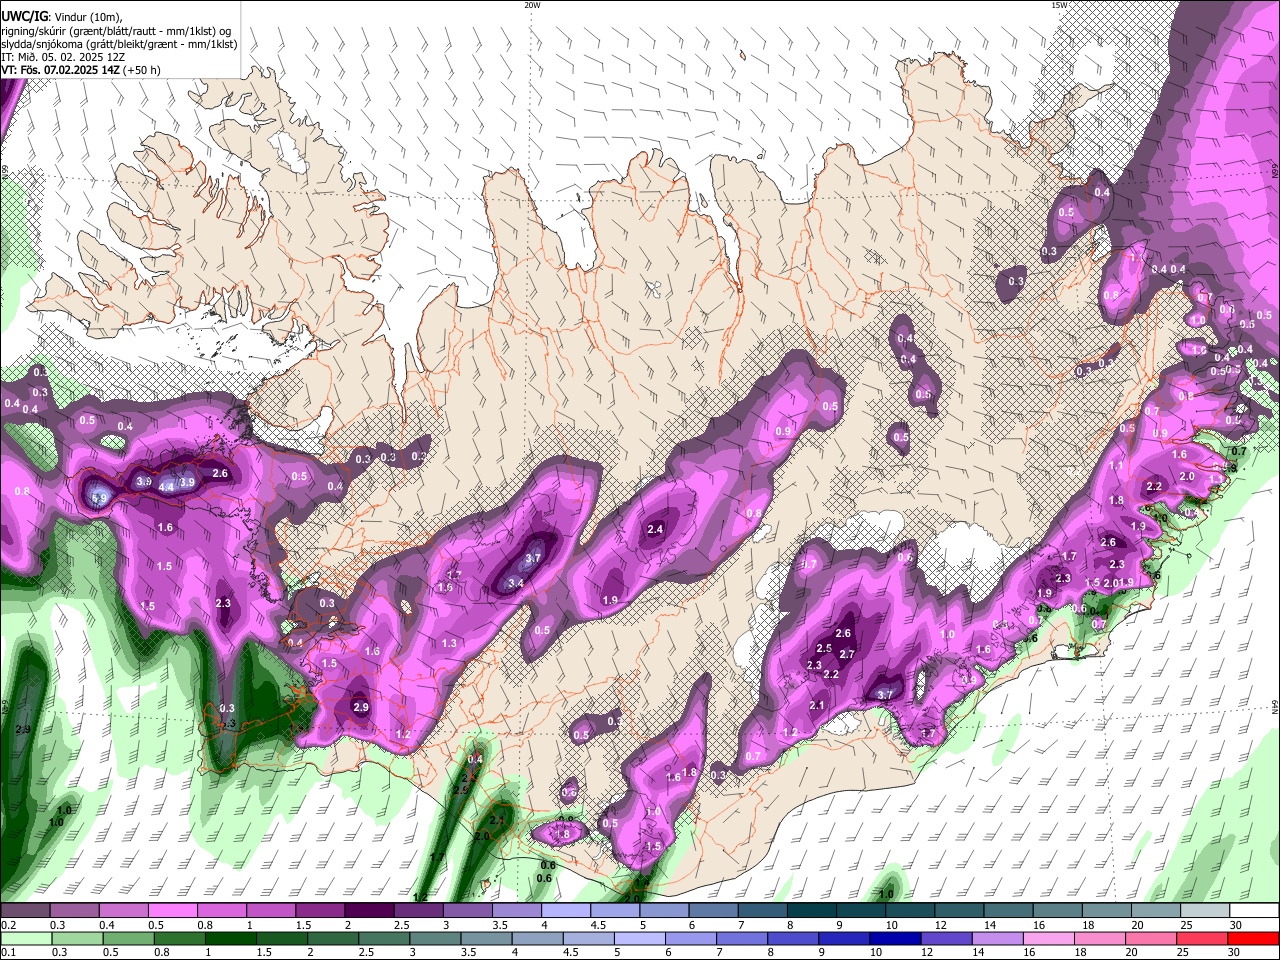Viewport: 1280px width, 960px height.
Task: Click the "(+50 h)" forecast offset
Action: tap(141, 70)
